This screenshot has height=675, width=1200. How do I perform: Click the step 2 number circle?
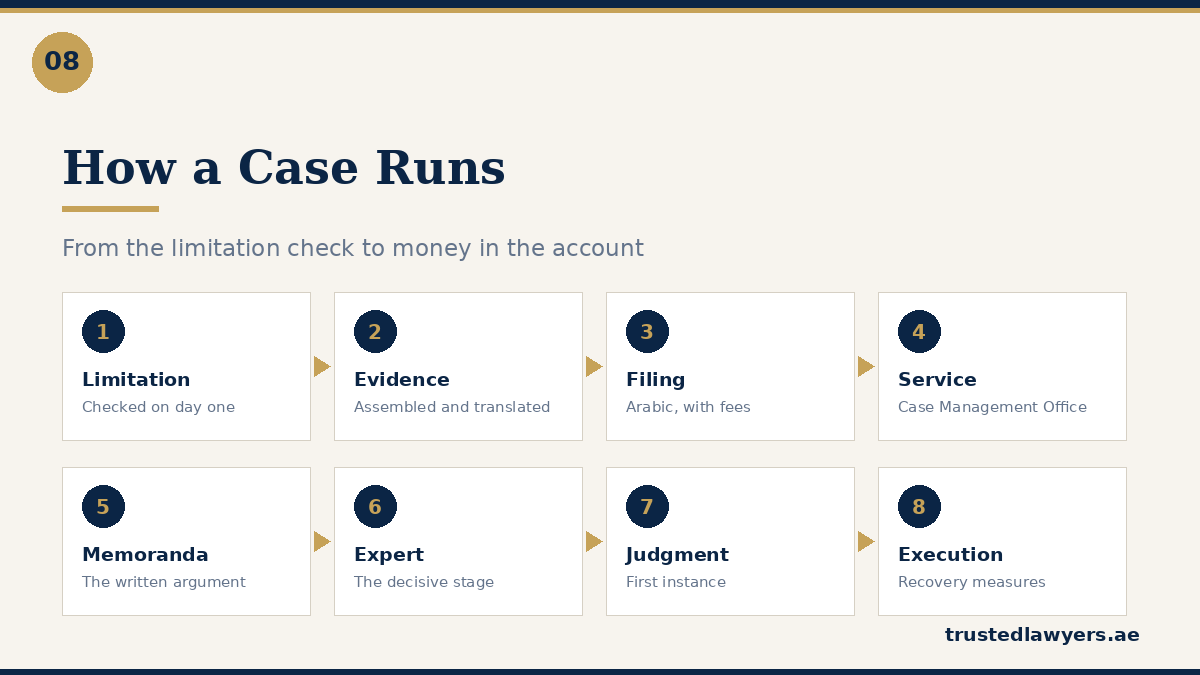pyautogui.click(x=375, y=332)
